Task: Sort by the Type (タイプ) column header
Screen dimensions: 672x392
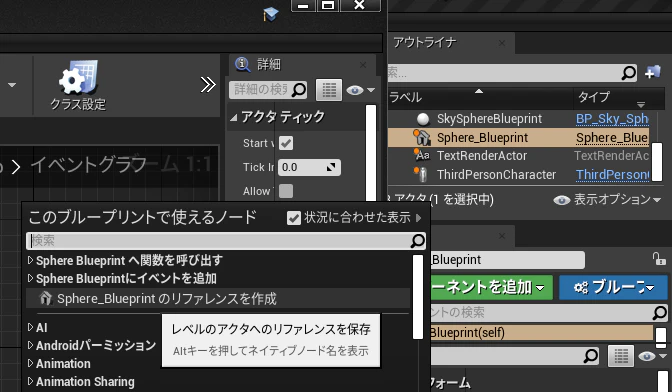Action: point(594,97)
